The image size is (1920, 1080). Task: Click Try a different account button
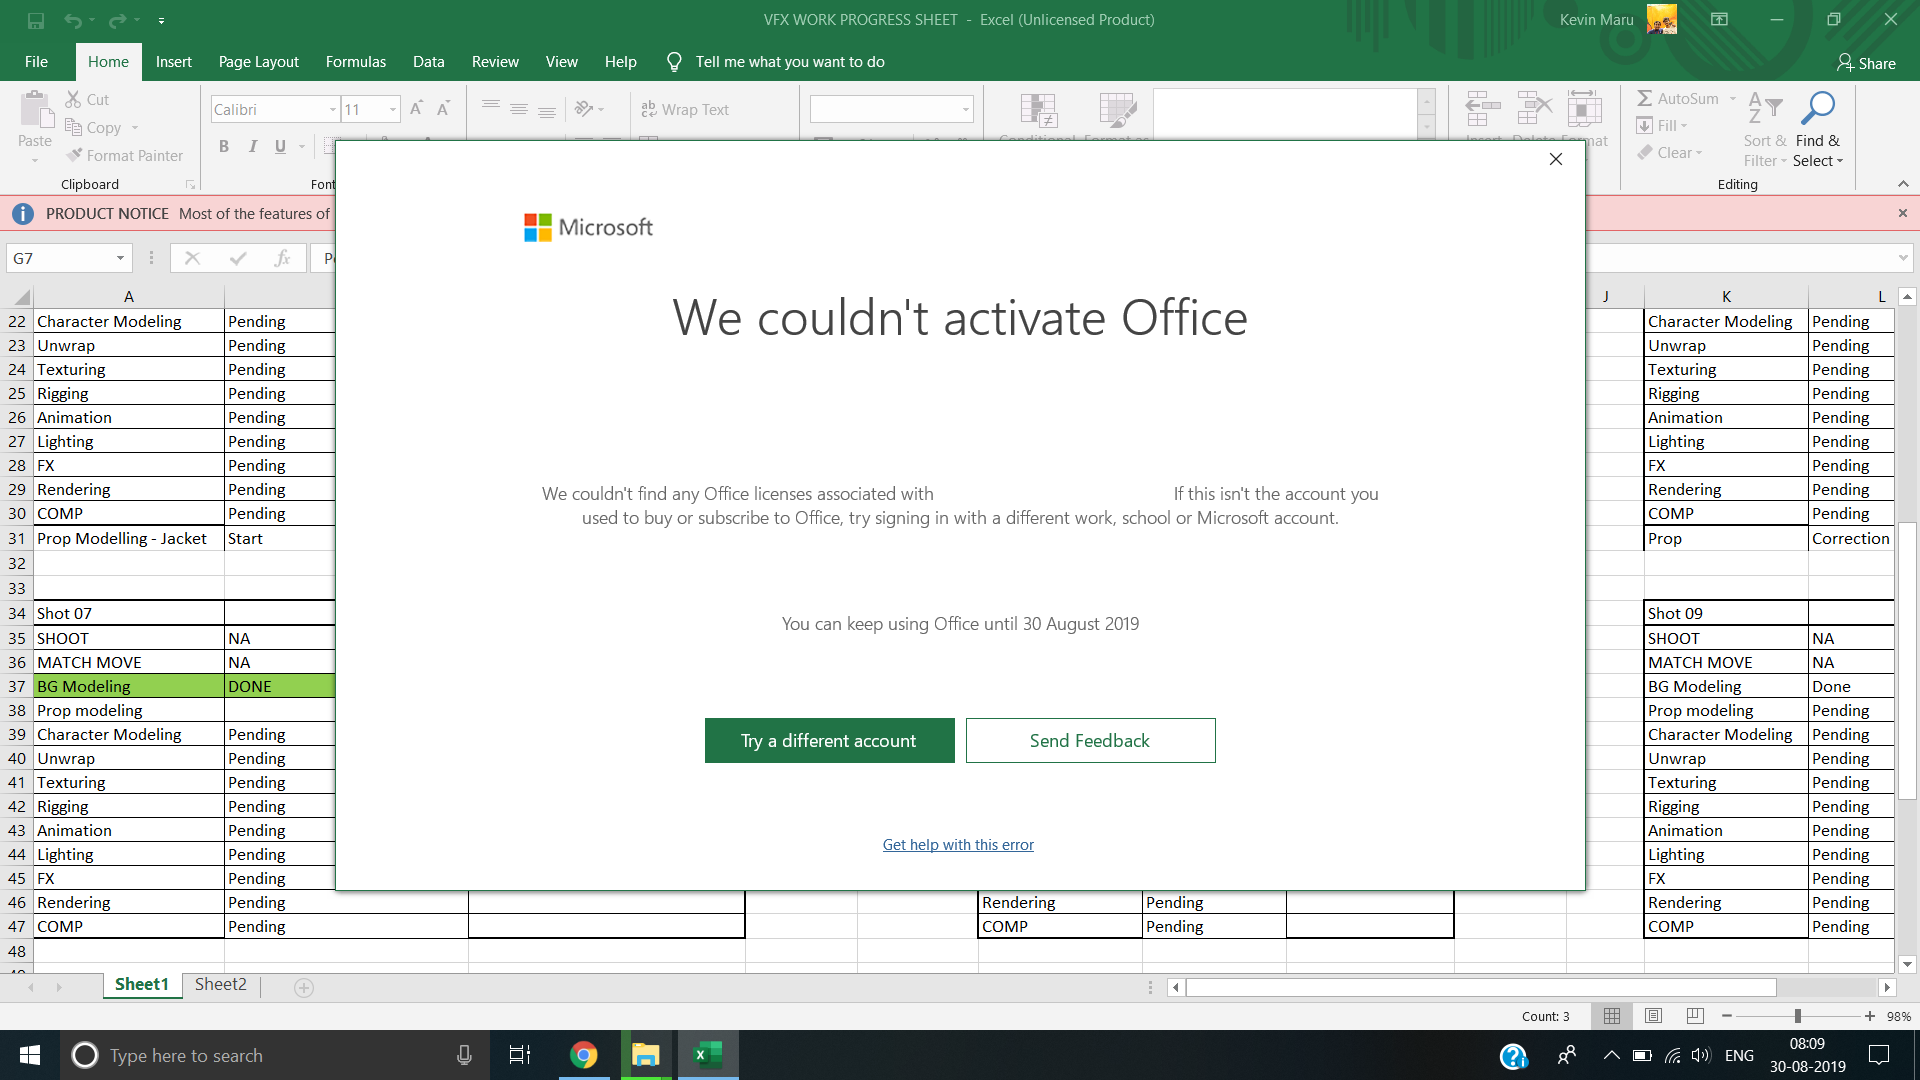829,741
